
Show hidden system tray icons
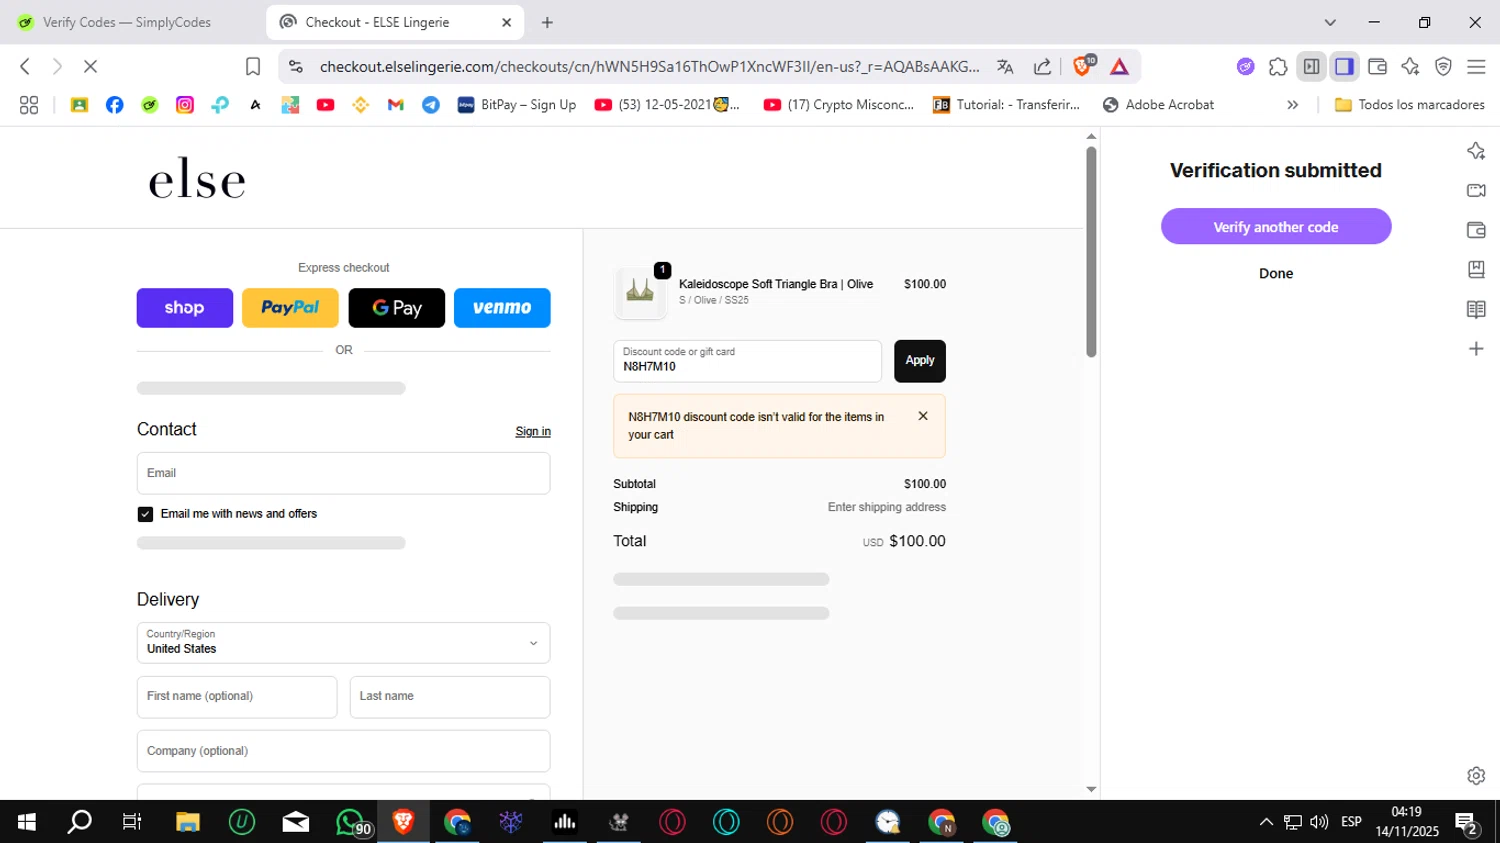(1266, 822)
